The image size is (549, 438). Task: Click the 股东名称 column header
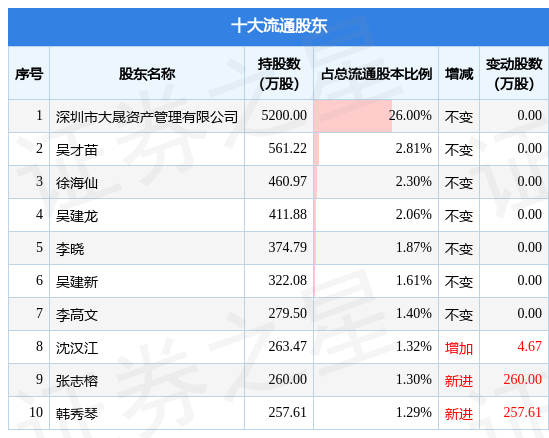point(147,74)
